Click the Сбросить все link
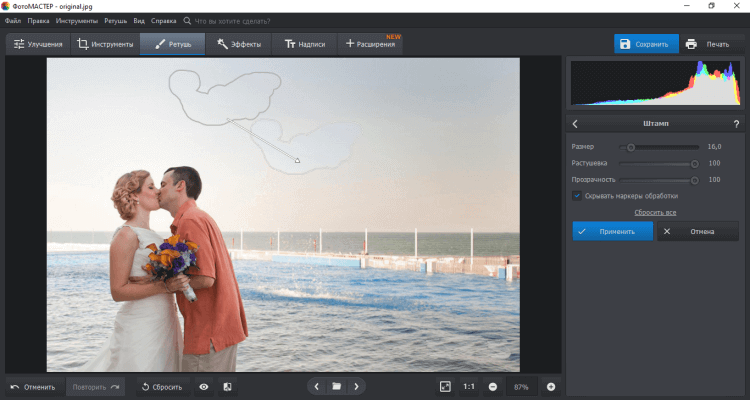This screenshot has width=750, height=400. click(x=655, y=213)
